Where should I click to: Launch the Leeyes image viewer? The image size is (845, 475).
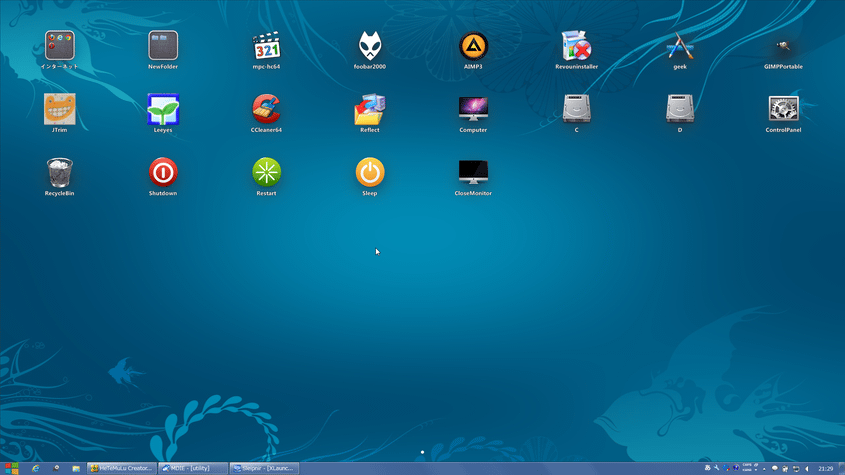point(163,109)
